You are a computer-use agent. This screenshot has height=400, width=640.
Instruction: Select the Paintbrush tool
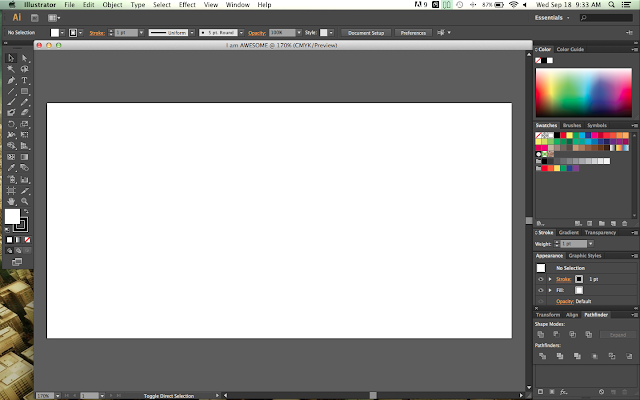11,102
